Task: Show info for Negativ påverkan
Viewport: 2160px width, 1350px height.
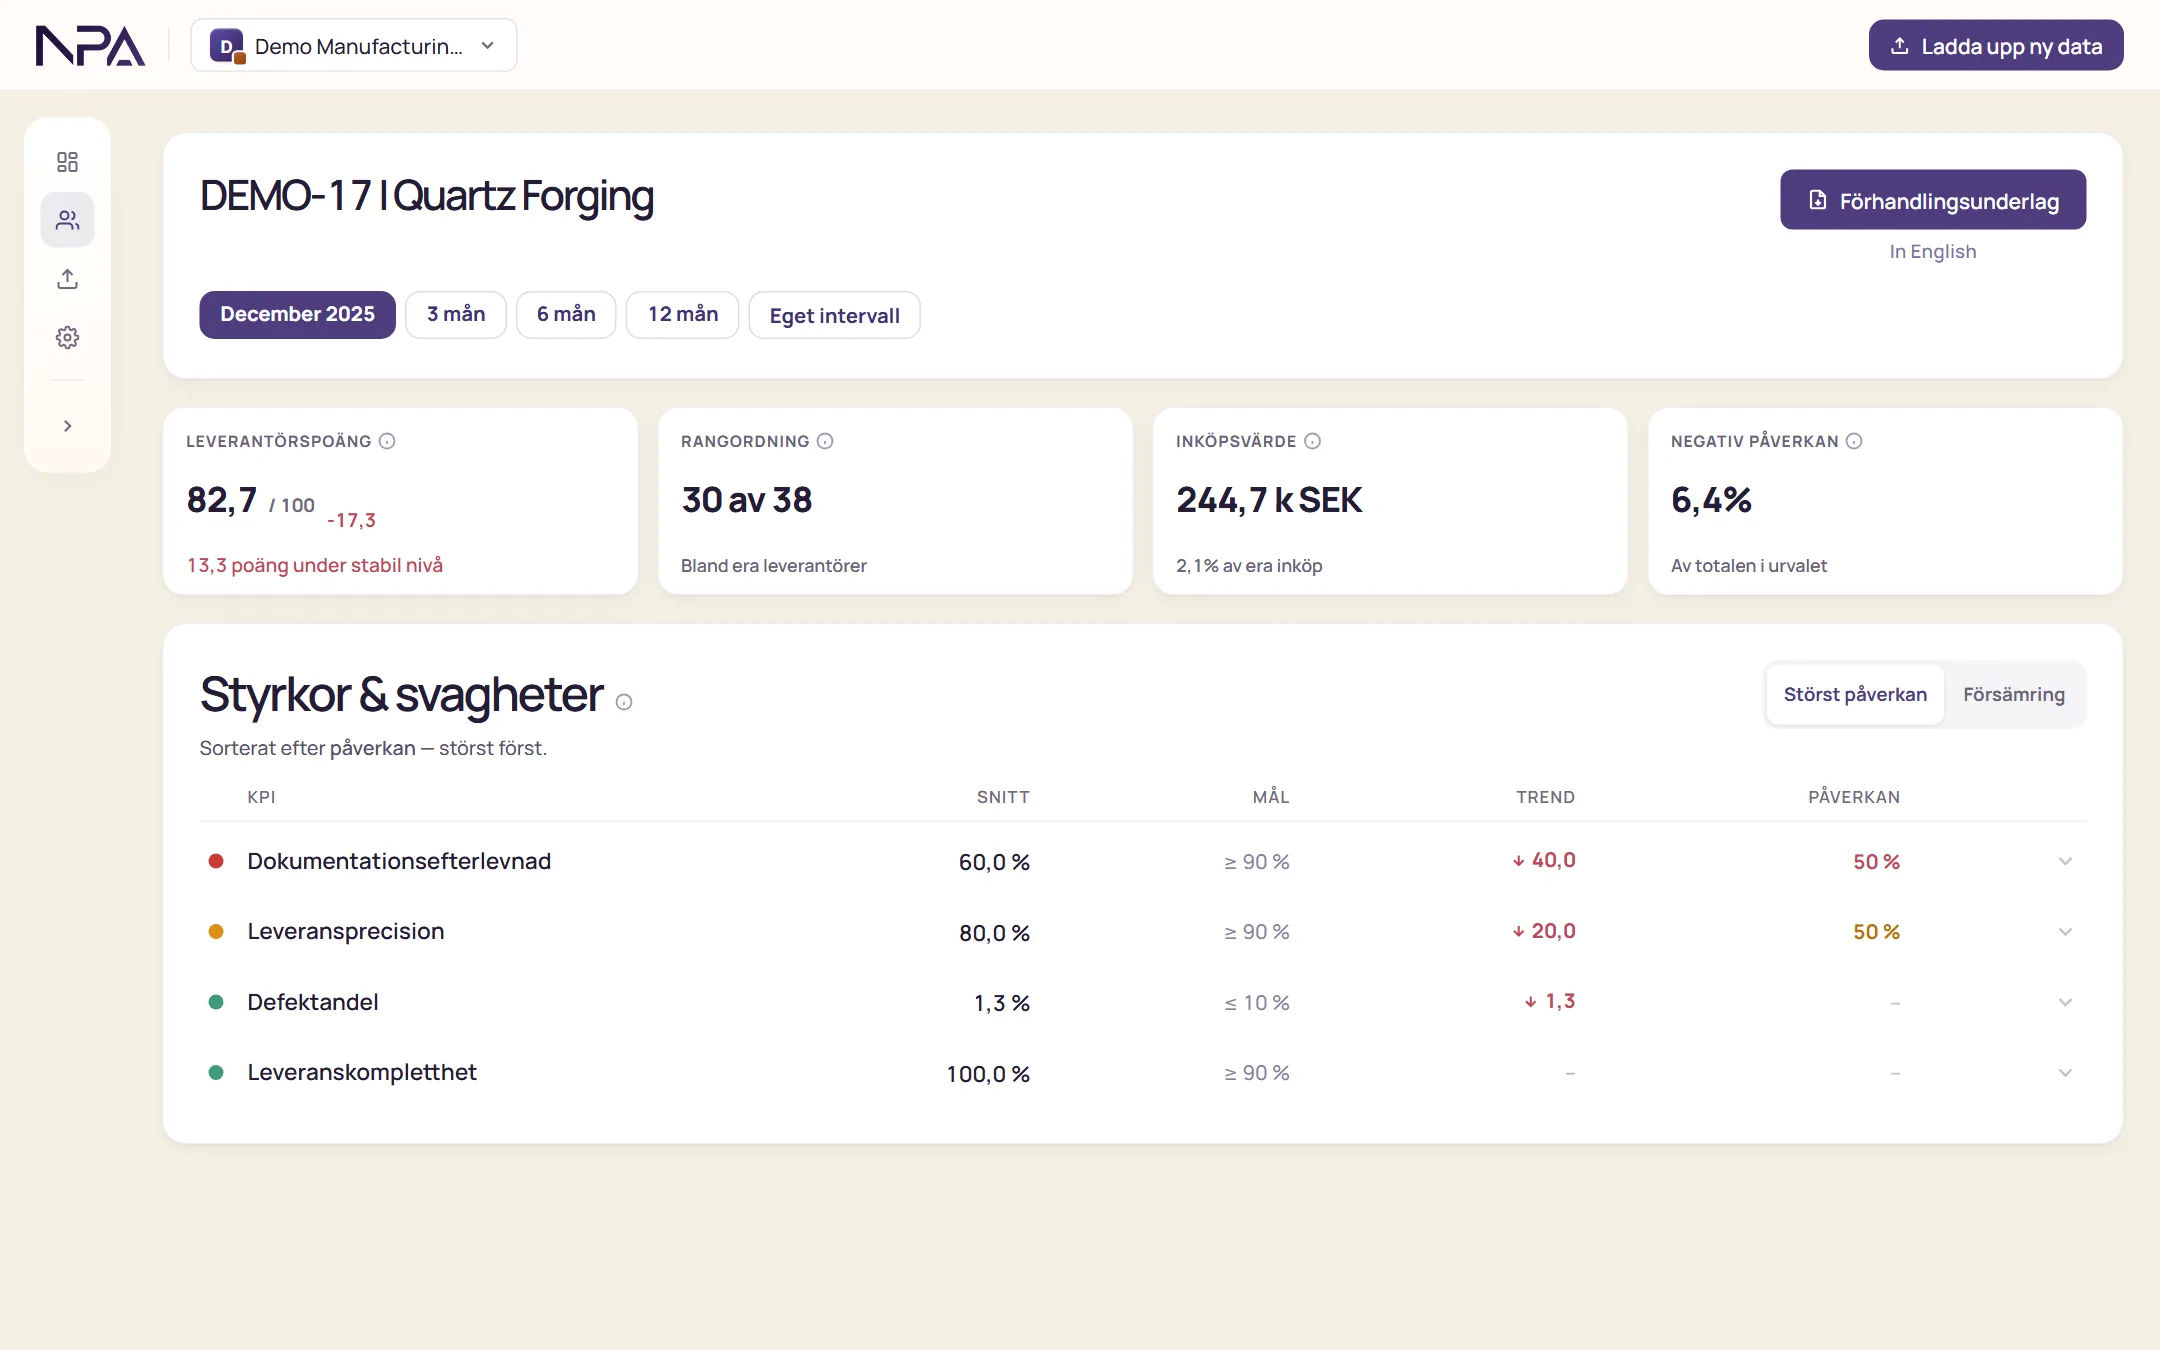Action: pos(1854,441)
